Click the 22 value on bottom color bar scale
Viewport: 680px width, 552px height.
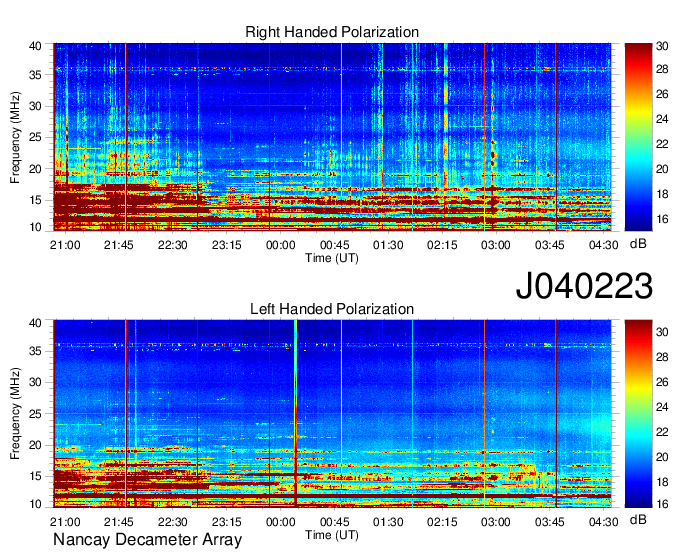click(x=662, y=432)
